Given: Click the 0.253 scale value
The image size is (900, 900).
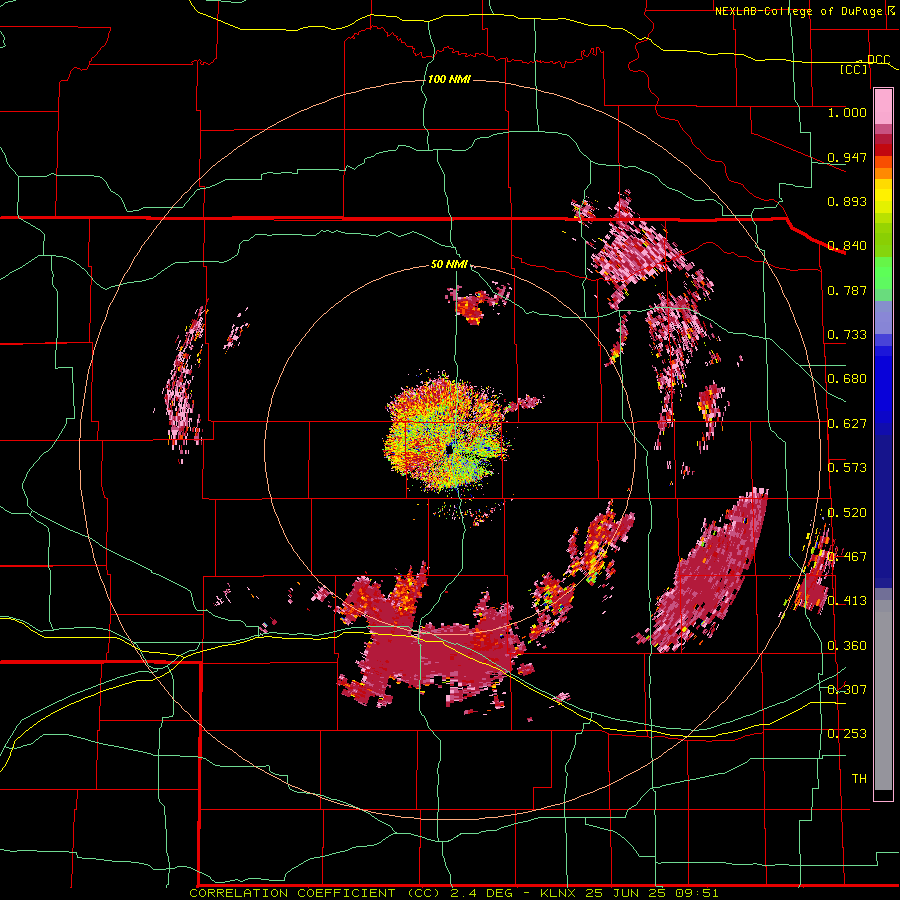Looking at the screenshot, I should click(x=847, y=734).
